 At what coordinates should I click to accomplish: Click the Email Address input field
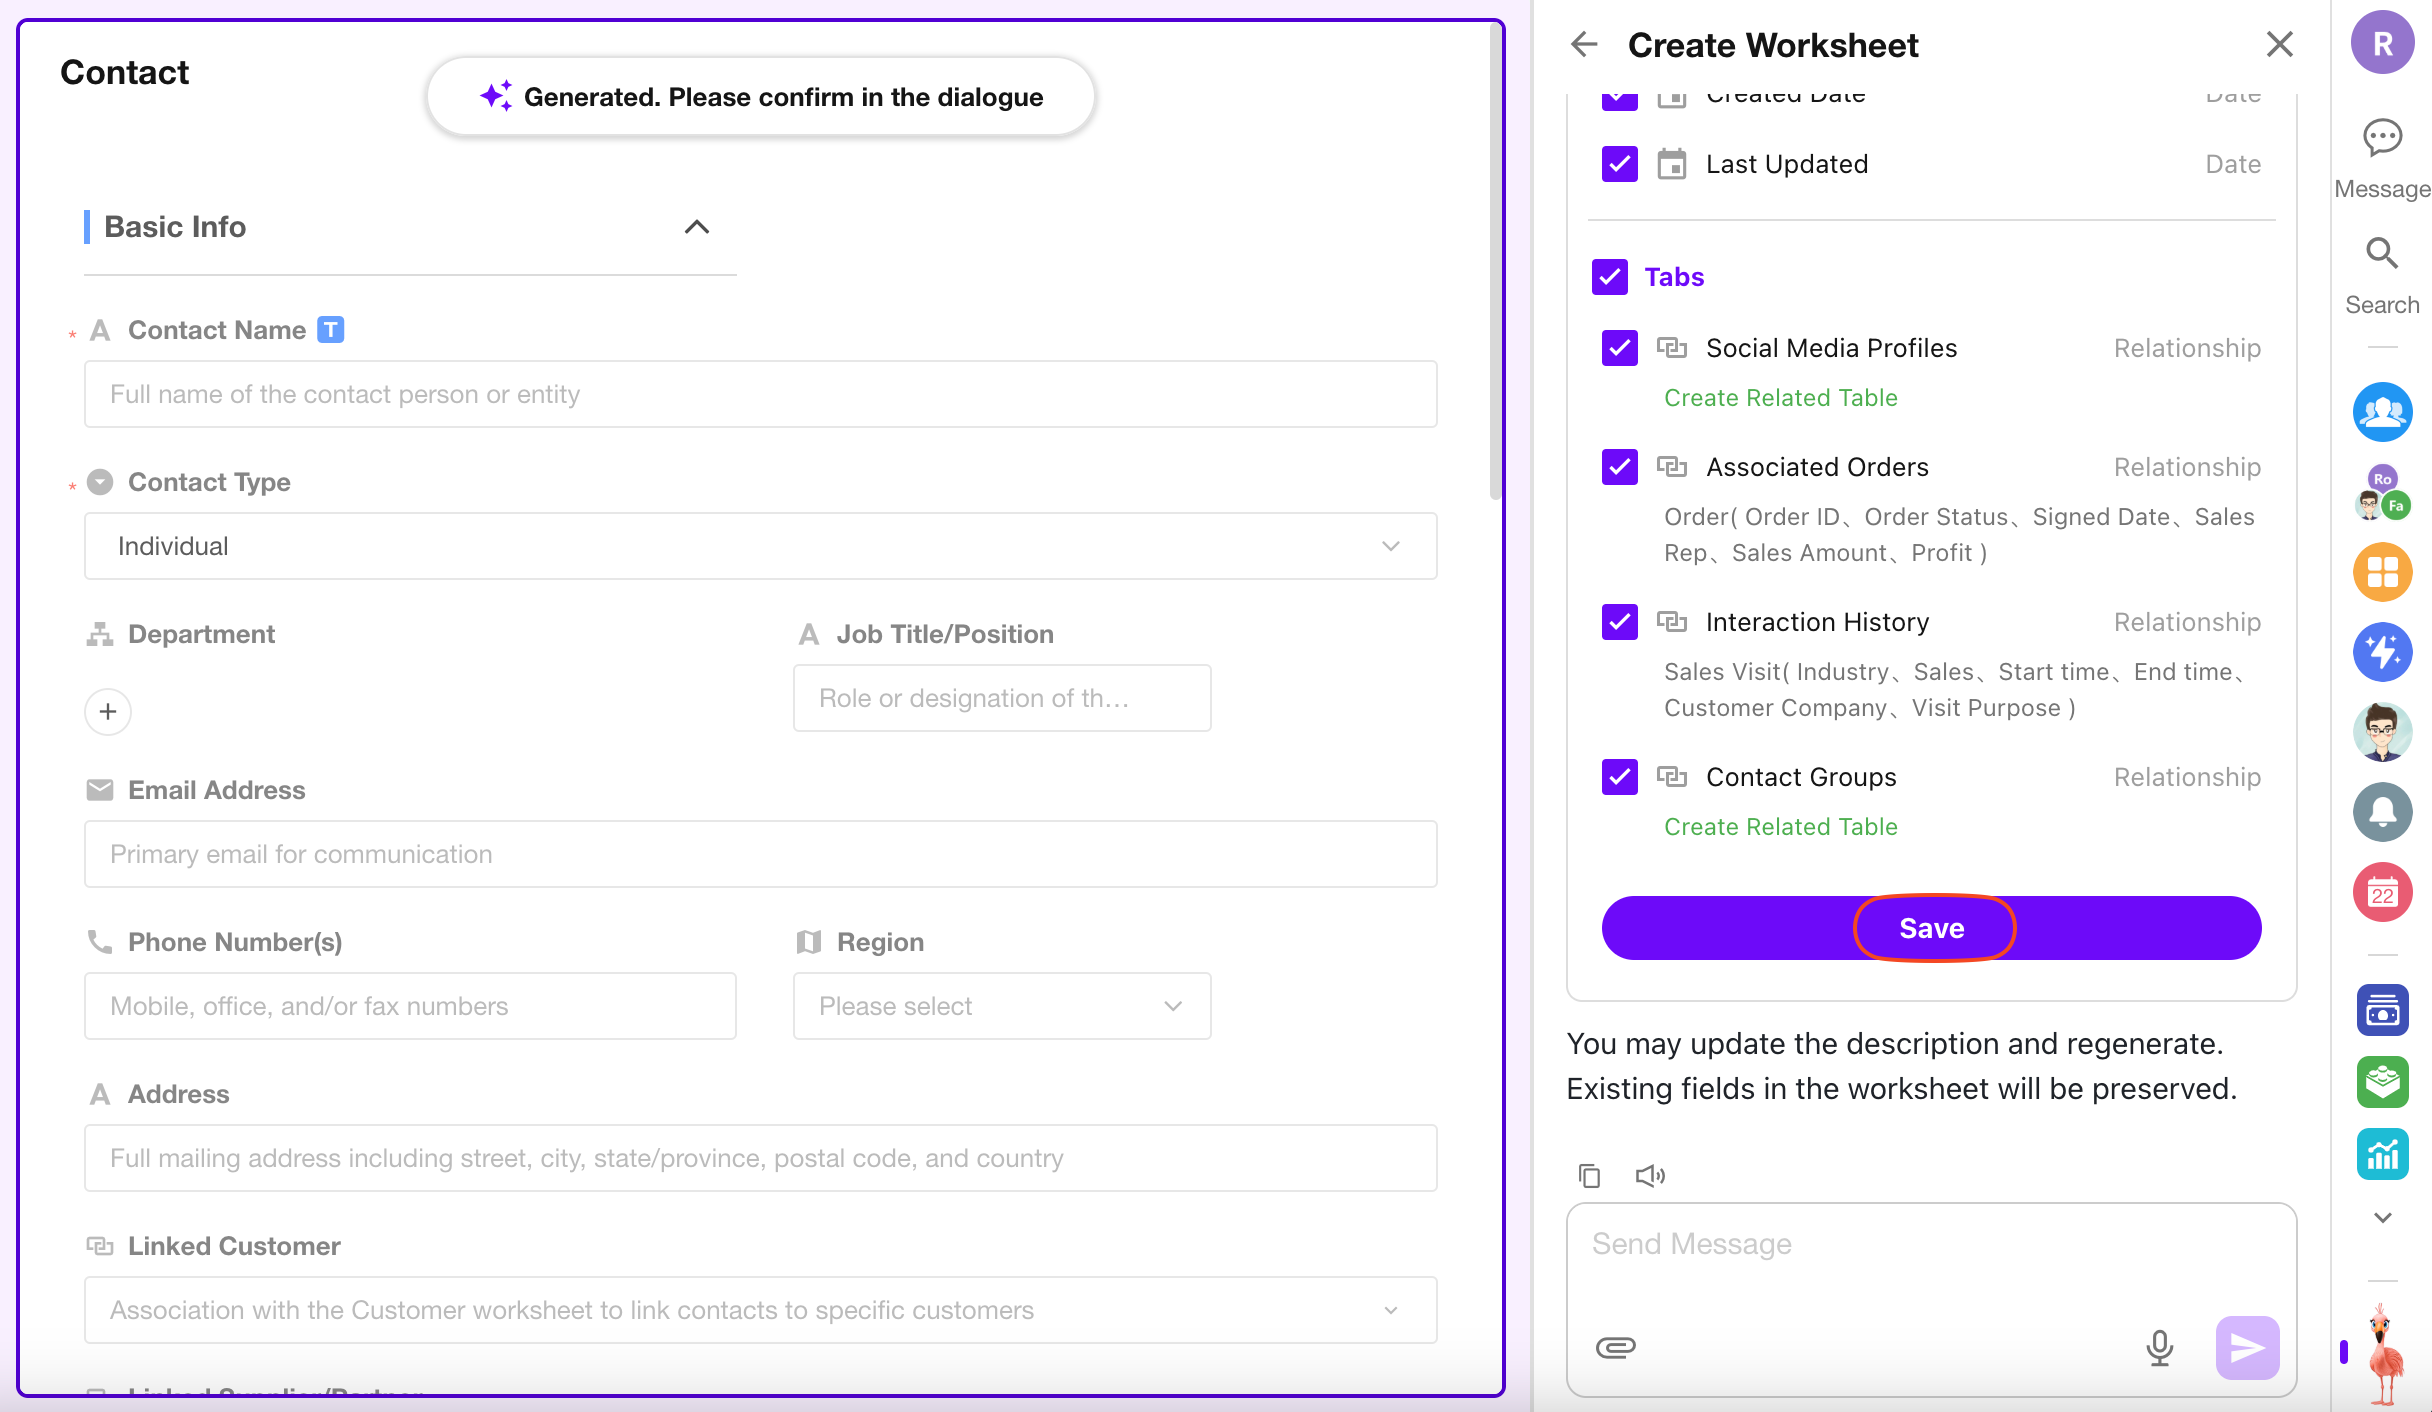click(760, 854)
